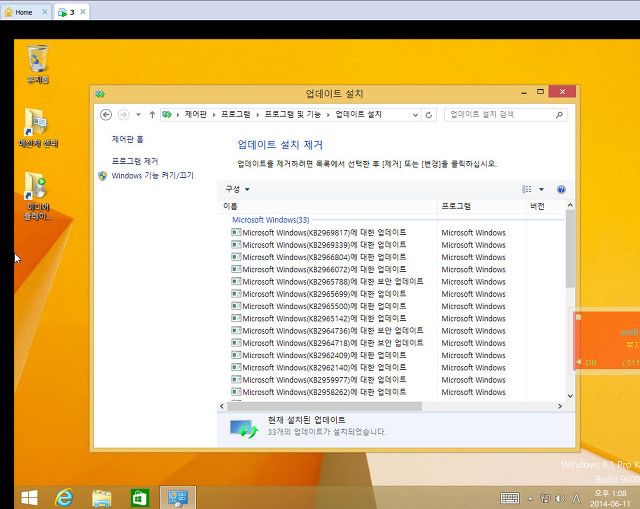The image size is (640, 509).
Task: Click the change view icon
Action: tap(527, 189)
